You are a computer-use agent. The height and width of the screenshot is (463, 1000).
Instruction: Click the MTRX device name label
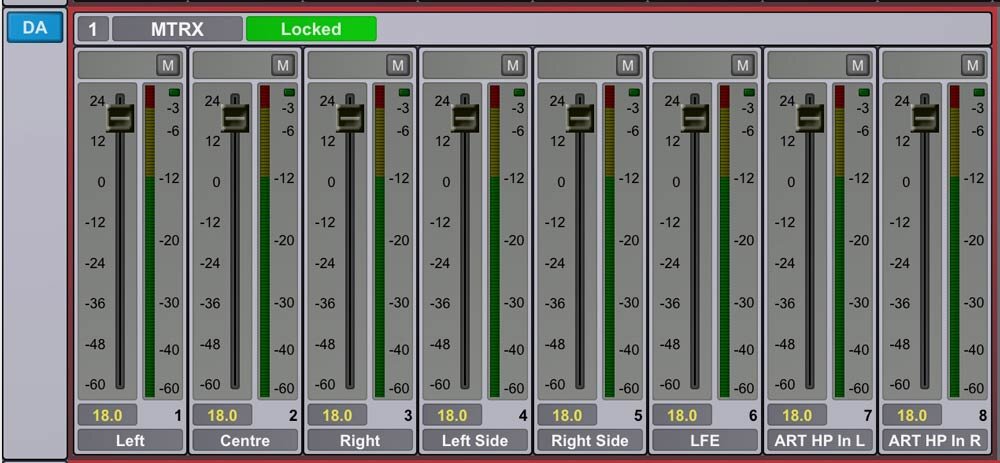coord(177,29)
